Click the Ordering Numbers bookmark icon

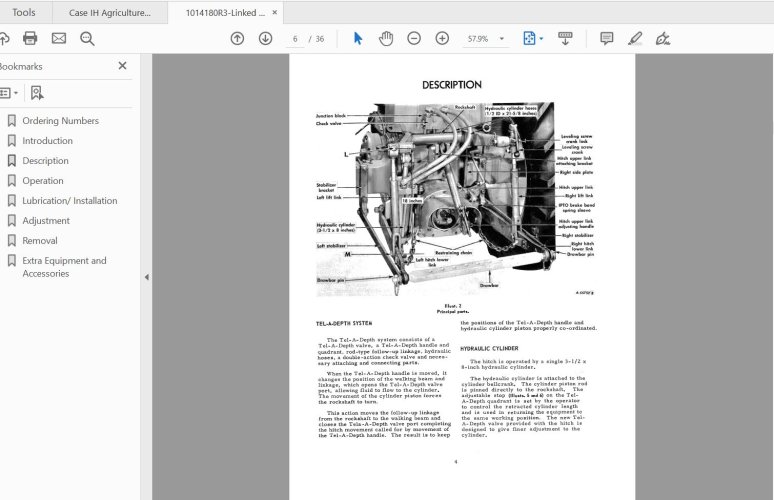[12, 121]
